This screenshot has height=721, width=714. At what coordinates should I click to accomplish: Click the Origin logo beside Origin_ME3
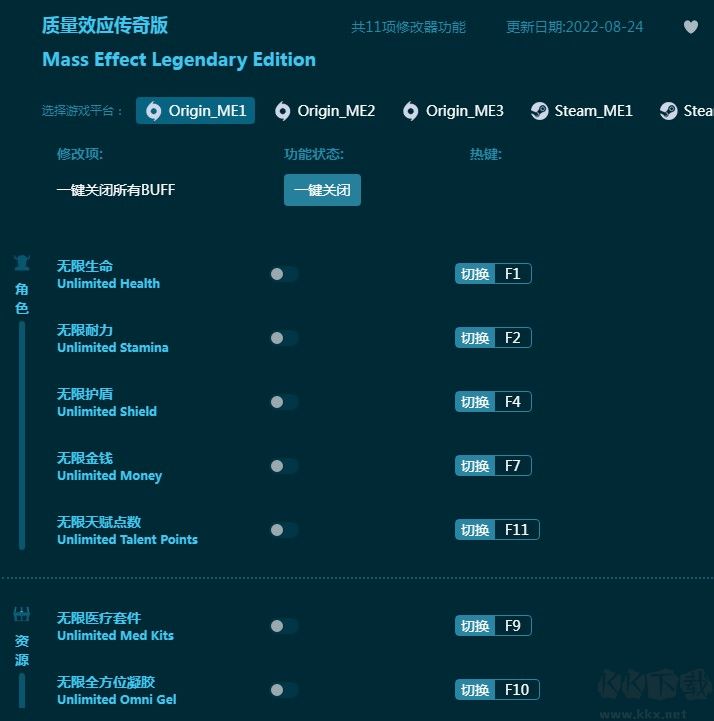point(410,111)
